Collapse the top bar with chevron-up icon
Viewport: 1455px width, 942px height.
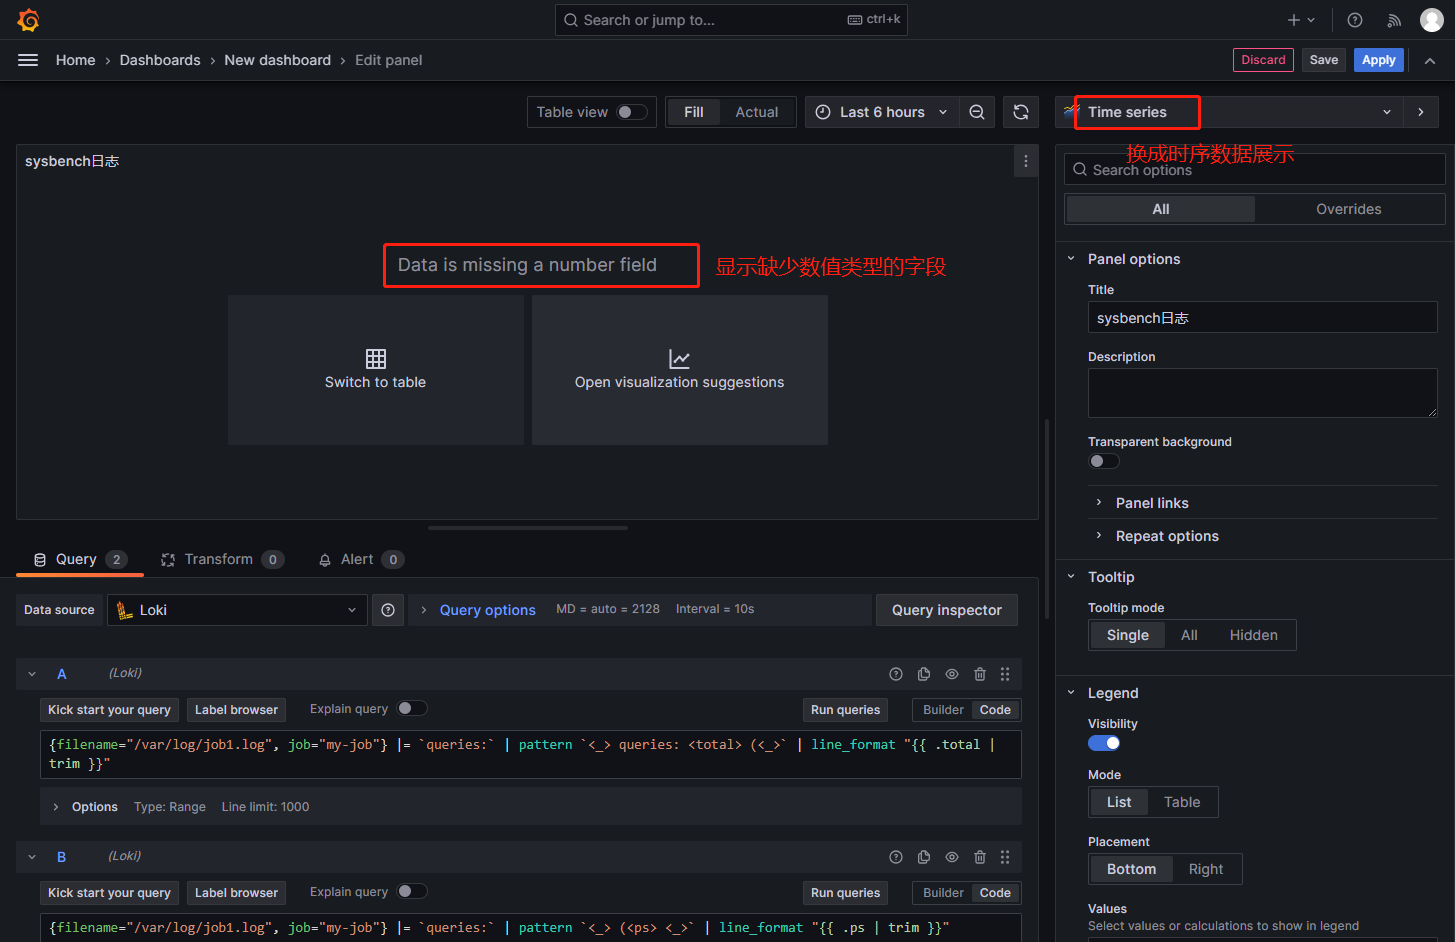coord(1430,60)
